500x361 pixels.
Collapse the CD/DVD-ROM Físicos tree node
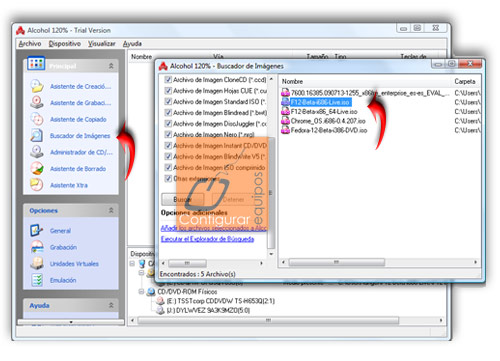(141, 292)
